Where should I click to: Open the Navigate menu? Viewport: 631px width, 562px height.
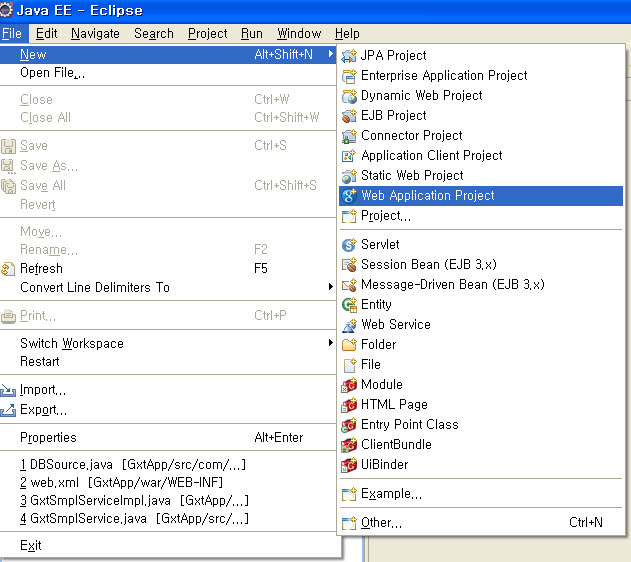pos(95,34)
